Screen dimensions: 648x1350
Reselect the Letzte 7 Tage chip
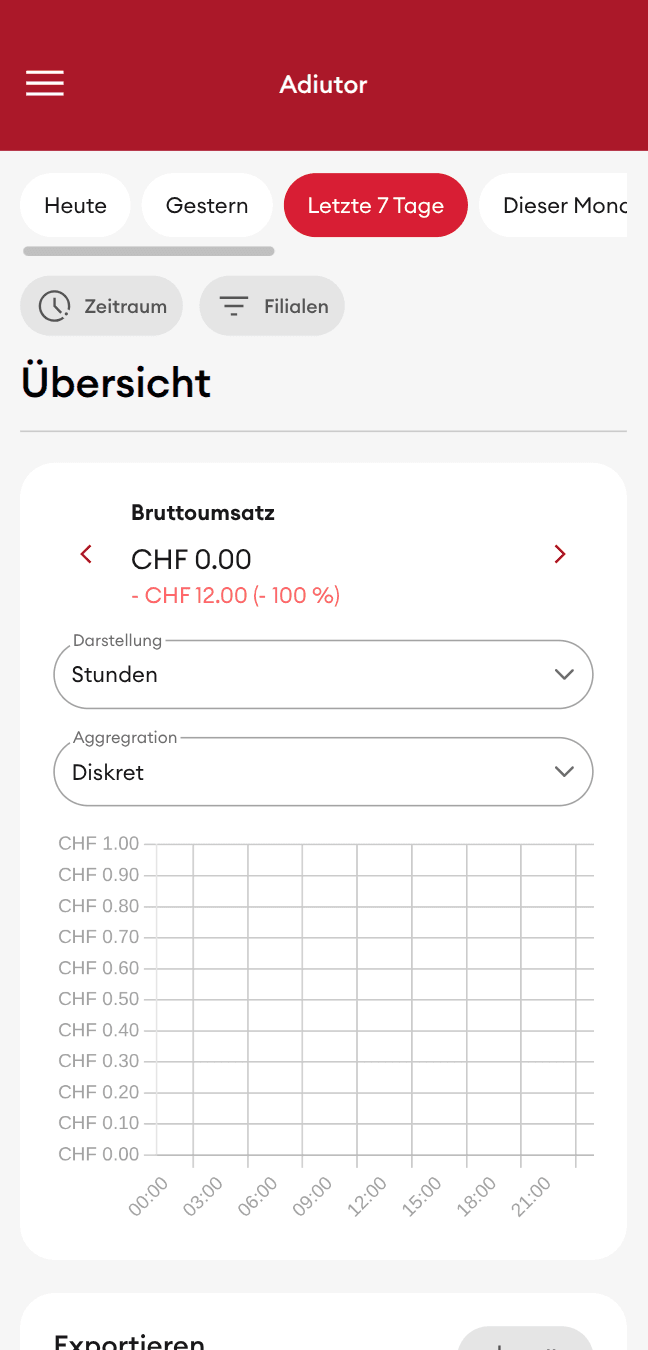tap(375, 205)
